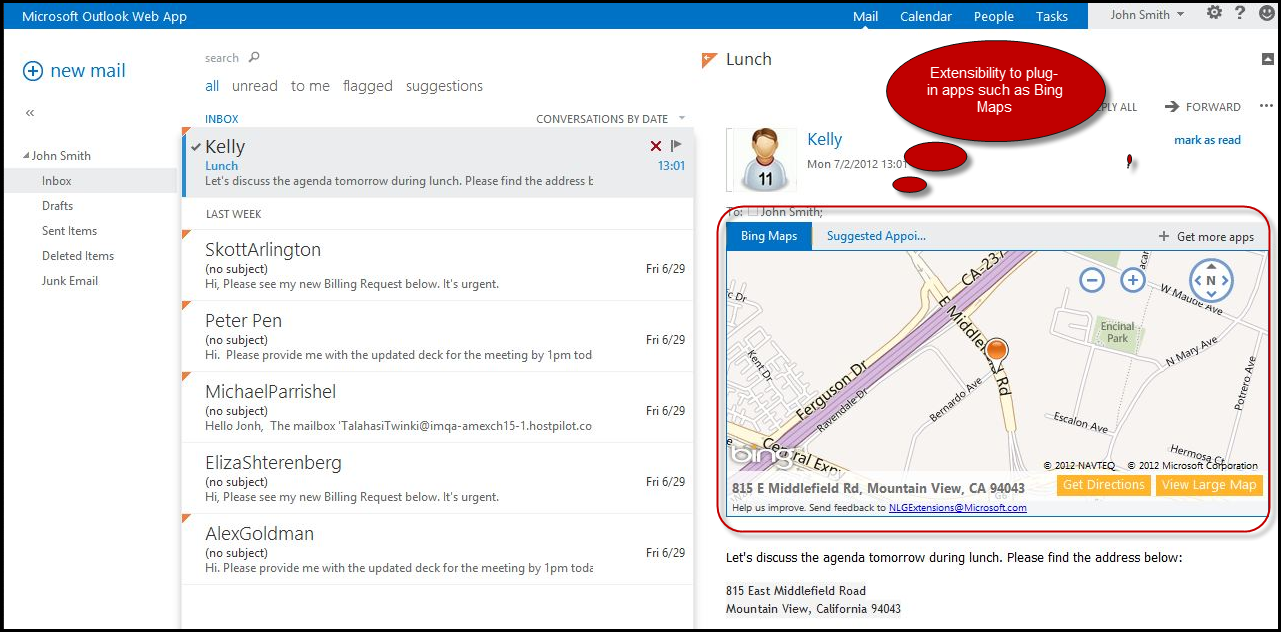Zoom in on the Bing map
This screenshot has width=1281, height=632.
[1132, 281]
